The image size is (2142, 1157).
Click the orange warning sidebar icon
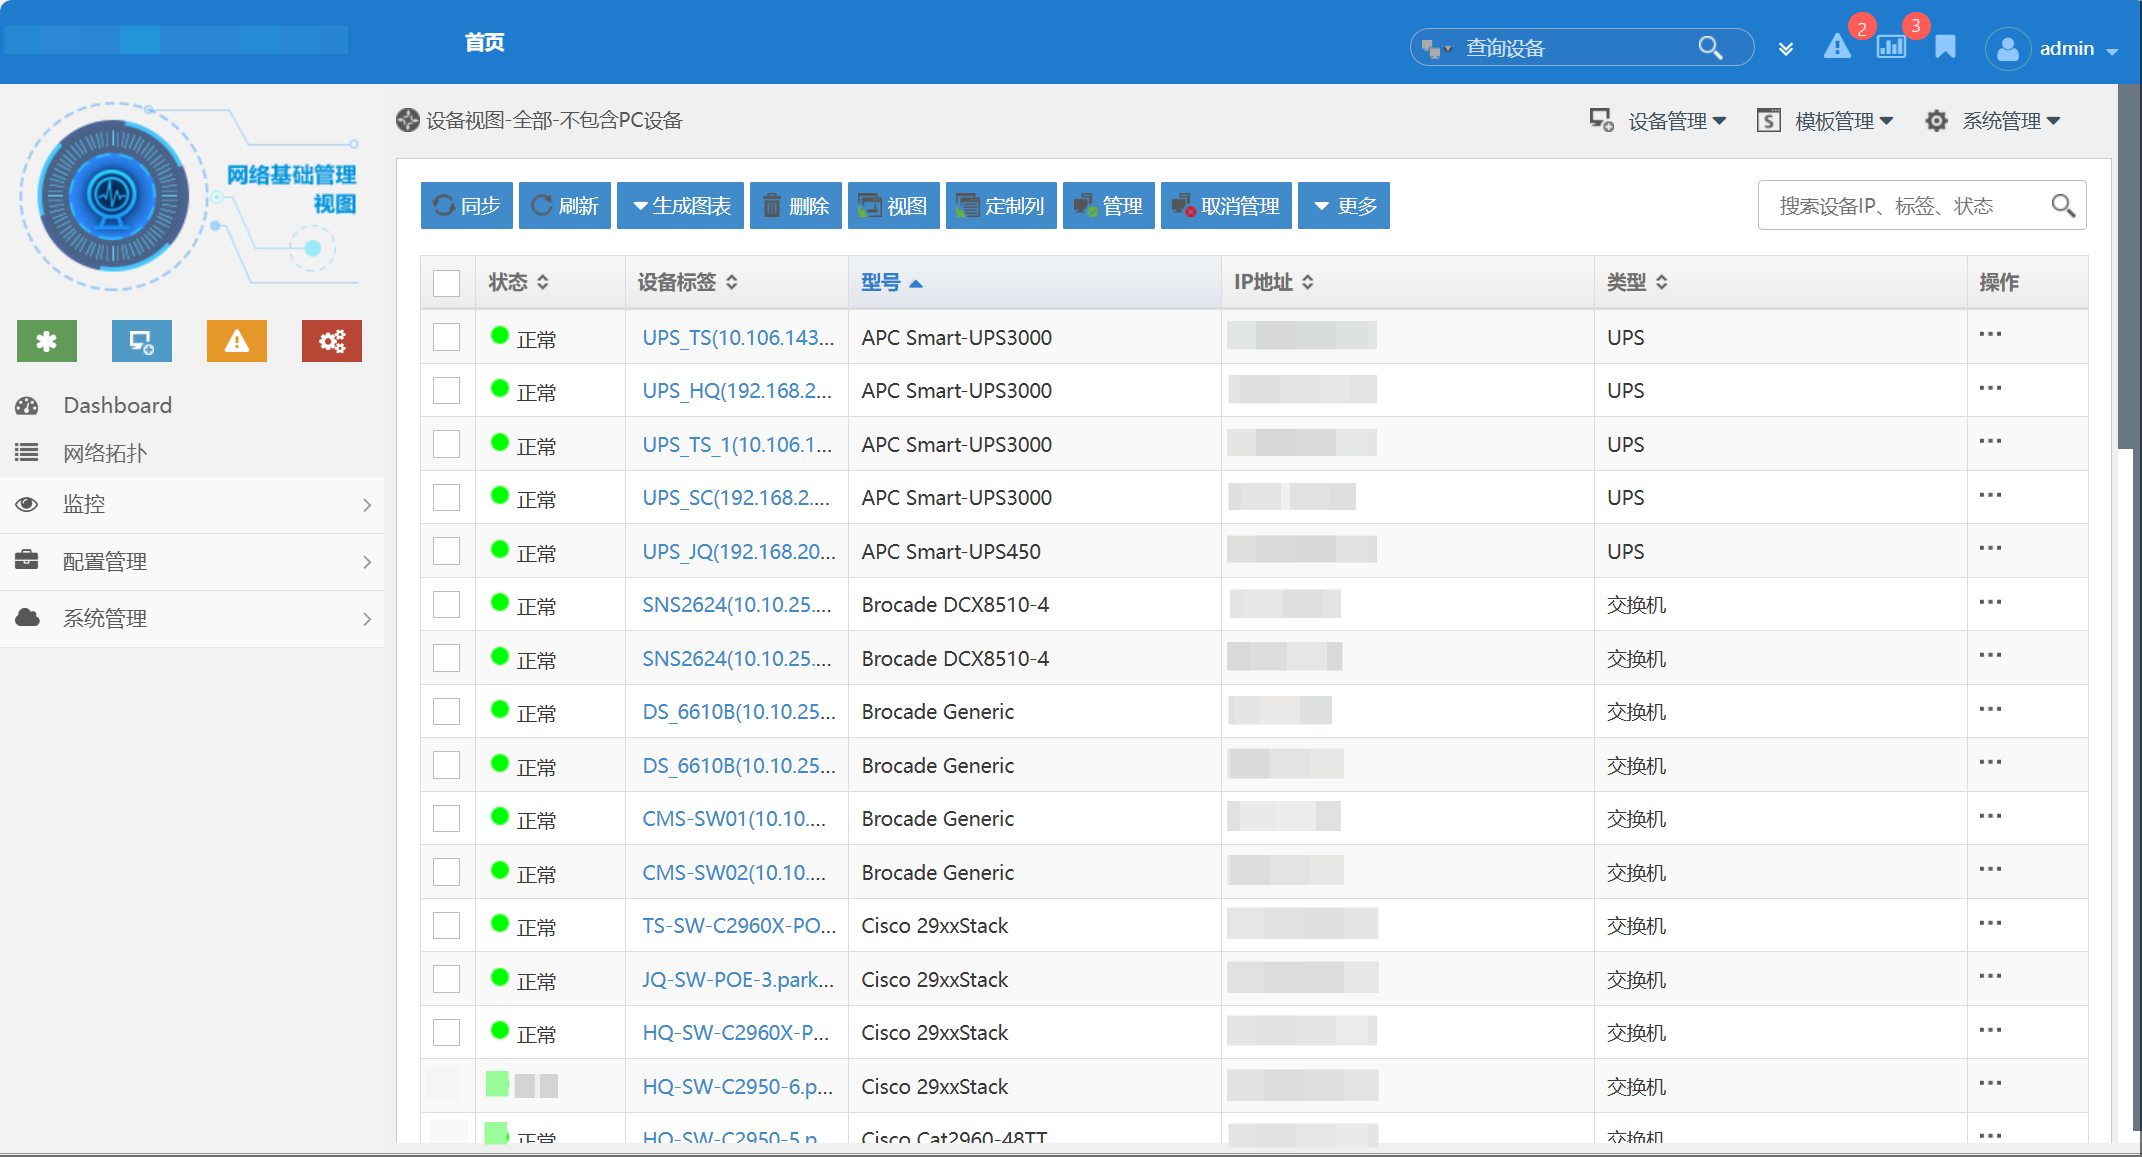tap(237, 341)
